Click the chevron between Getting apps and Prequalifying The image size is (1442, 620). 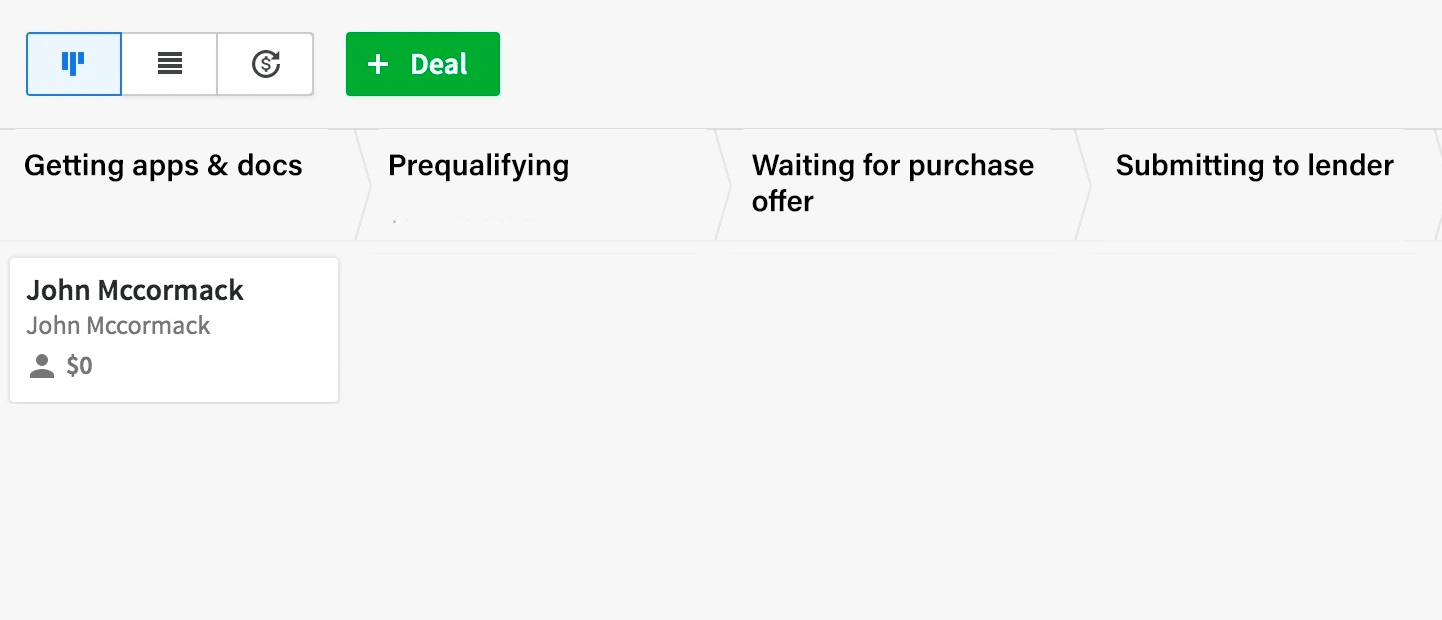(x=363, y=185)
